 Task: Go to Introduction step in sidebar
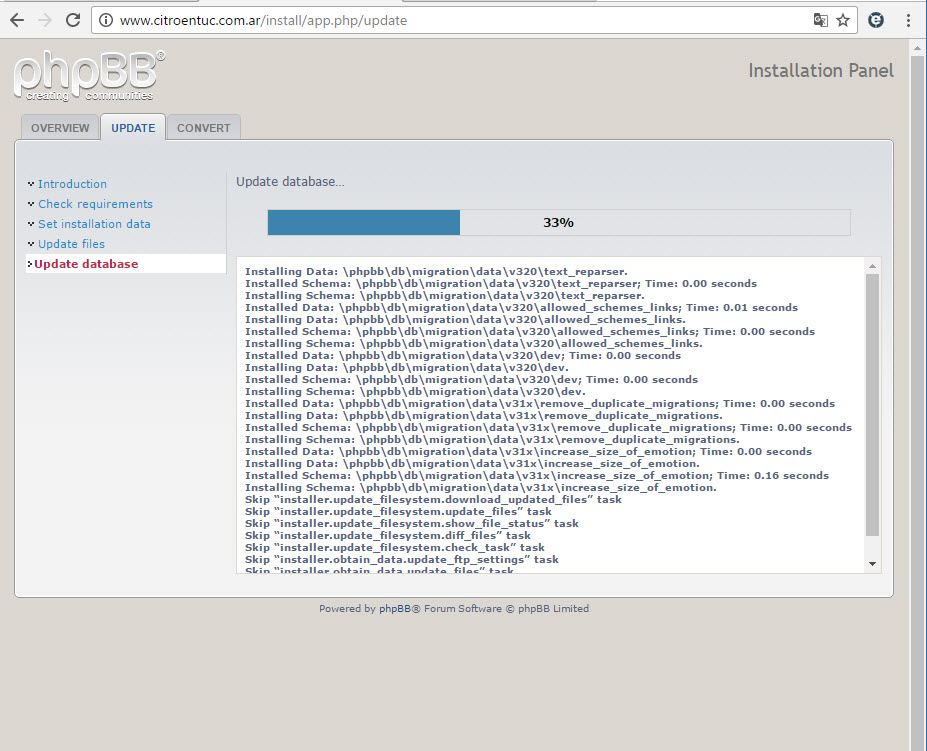coord(72,184)
